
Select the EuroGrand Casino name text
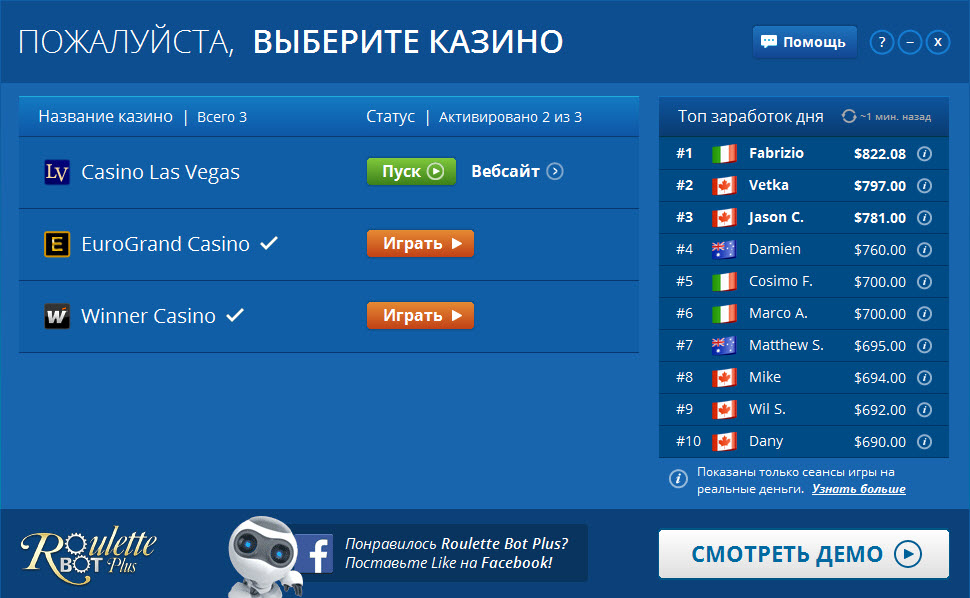point(165,244)
